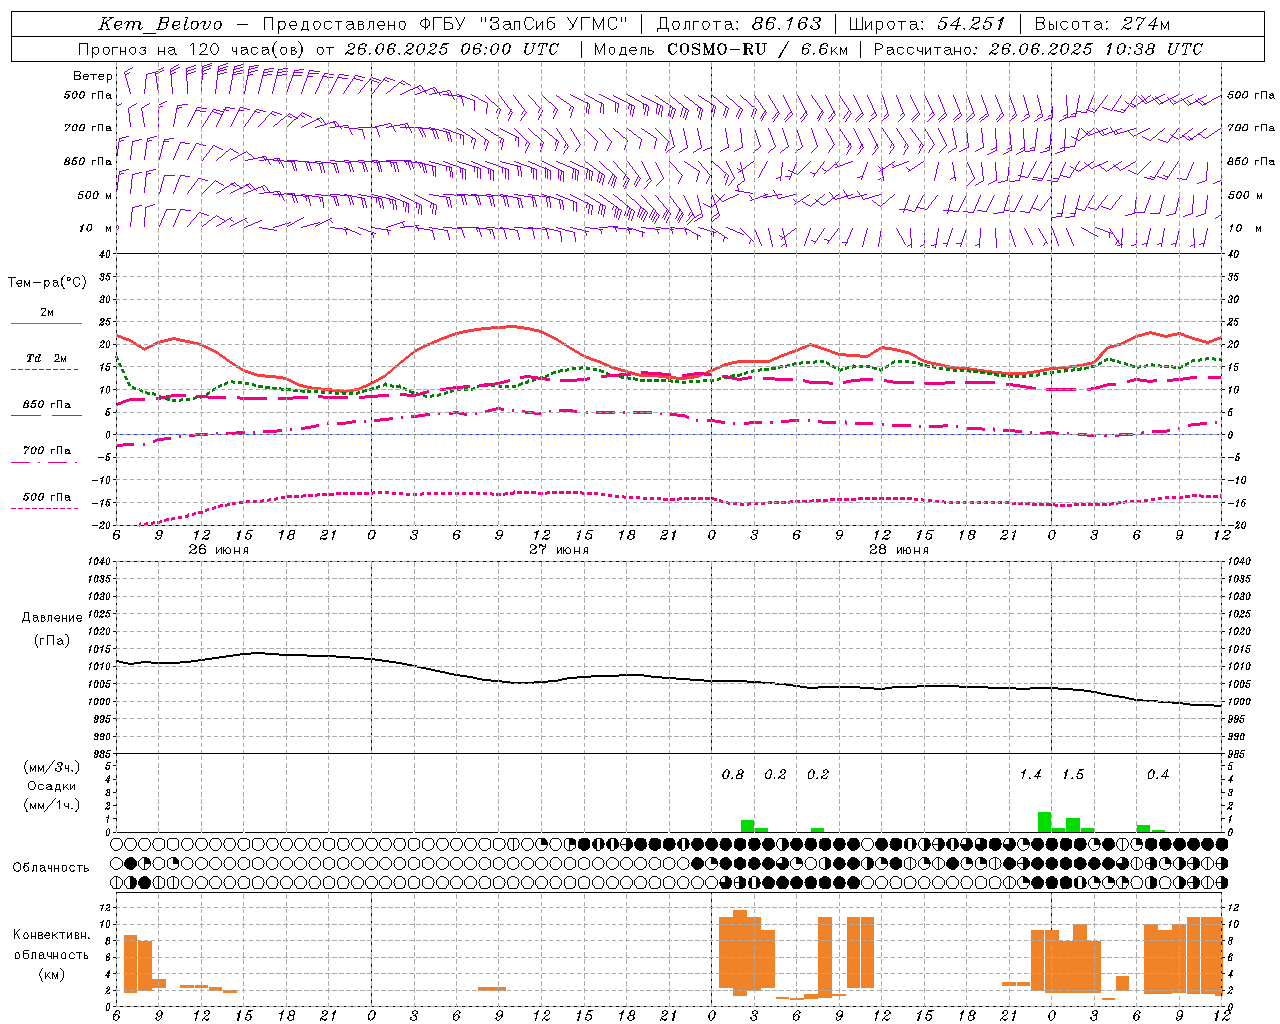
Task: Click the 26 июня date label
Action: pyautogui.click(x=219, y=550)
